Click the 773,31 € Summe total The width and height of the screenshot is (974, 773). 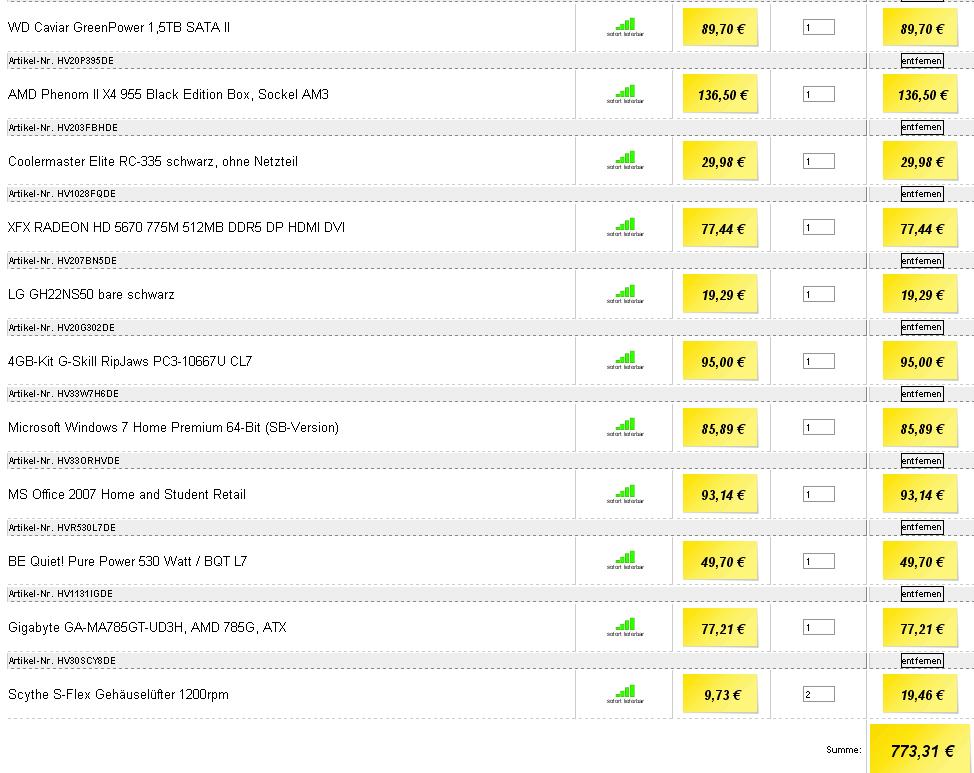point(922,751)
